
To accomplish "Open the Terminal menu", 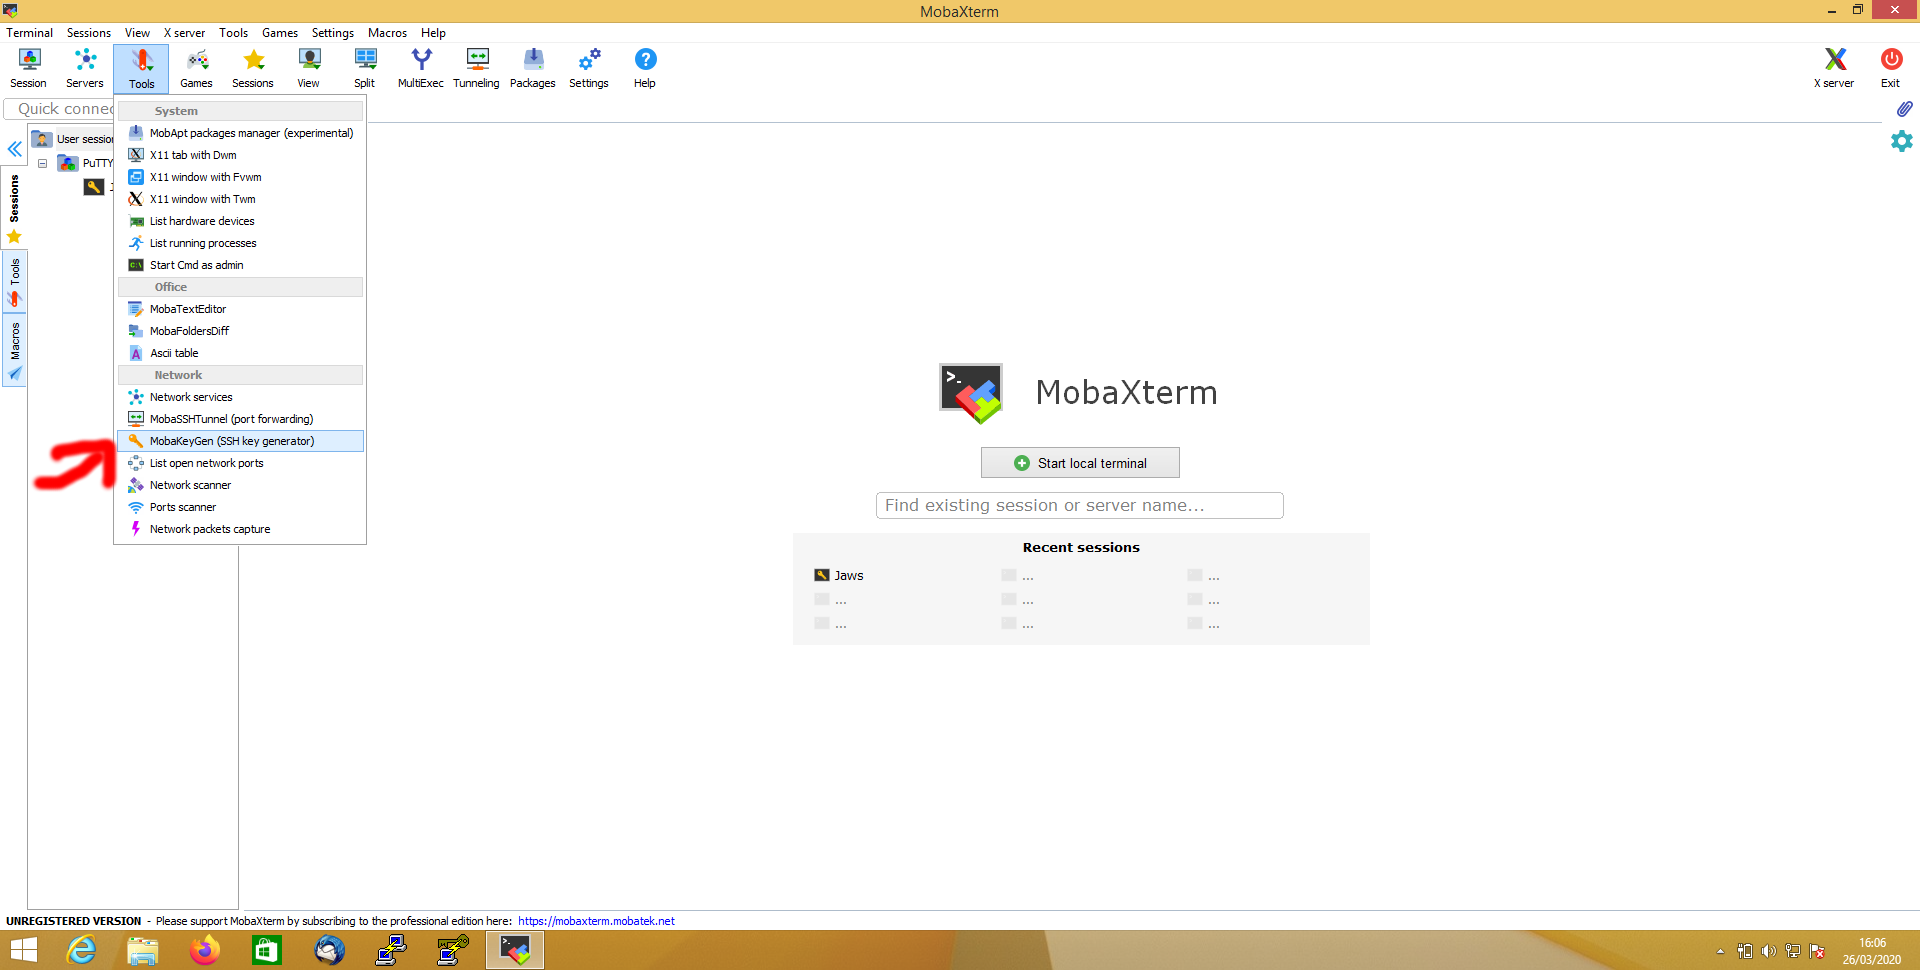I will point(29,33).
